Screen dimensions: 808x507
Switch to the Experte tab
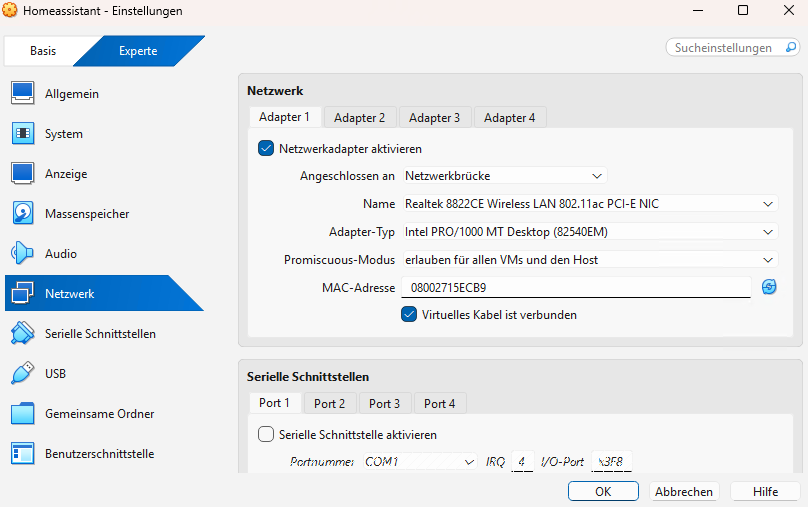tap(138, 50)
